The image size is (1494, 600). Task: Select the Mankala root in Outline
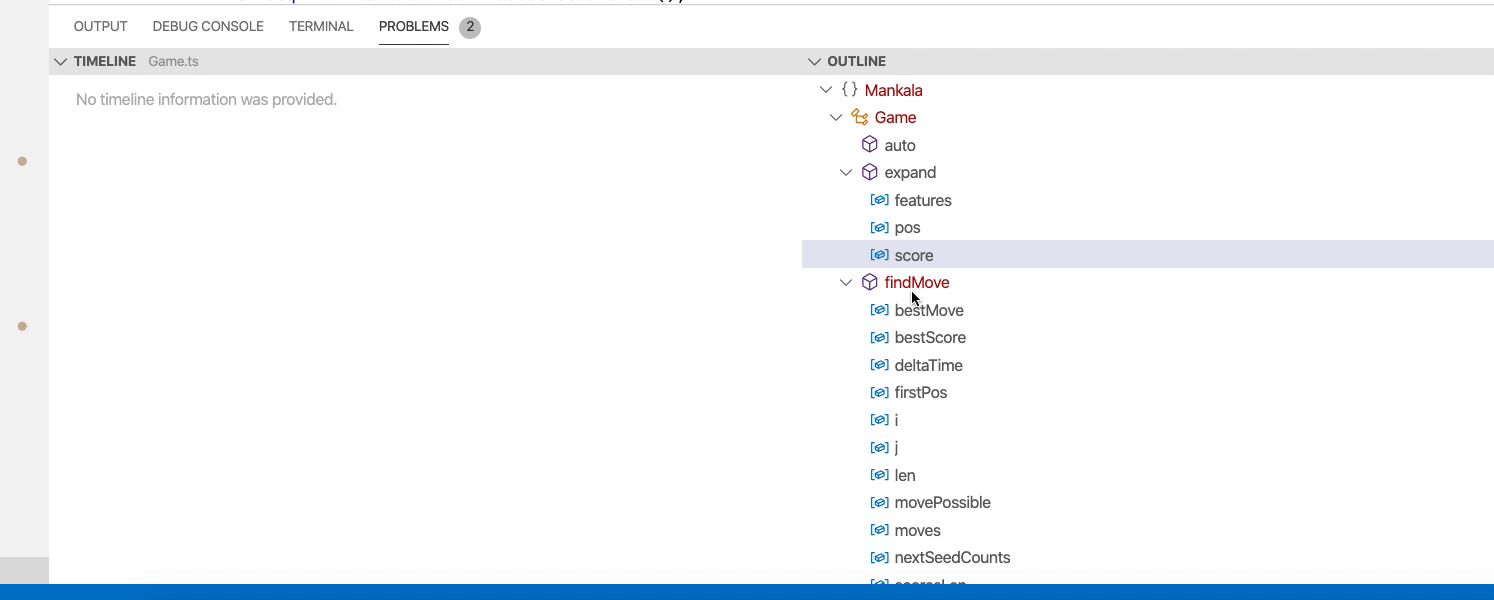[893, 90]
